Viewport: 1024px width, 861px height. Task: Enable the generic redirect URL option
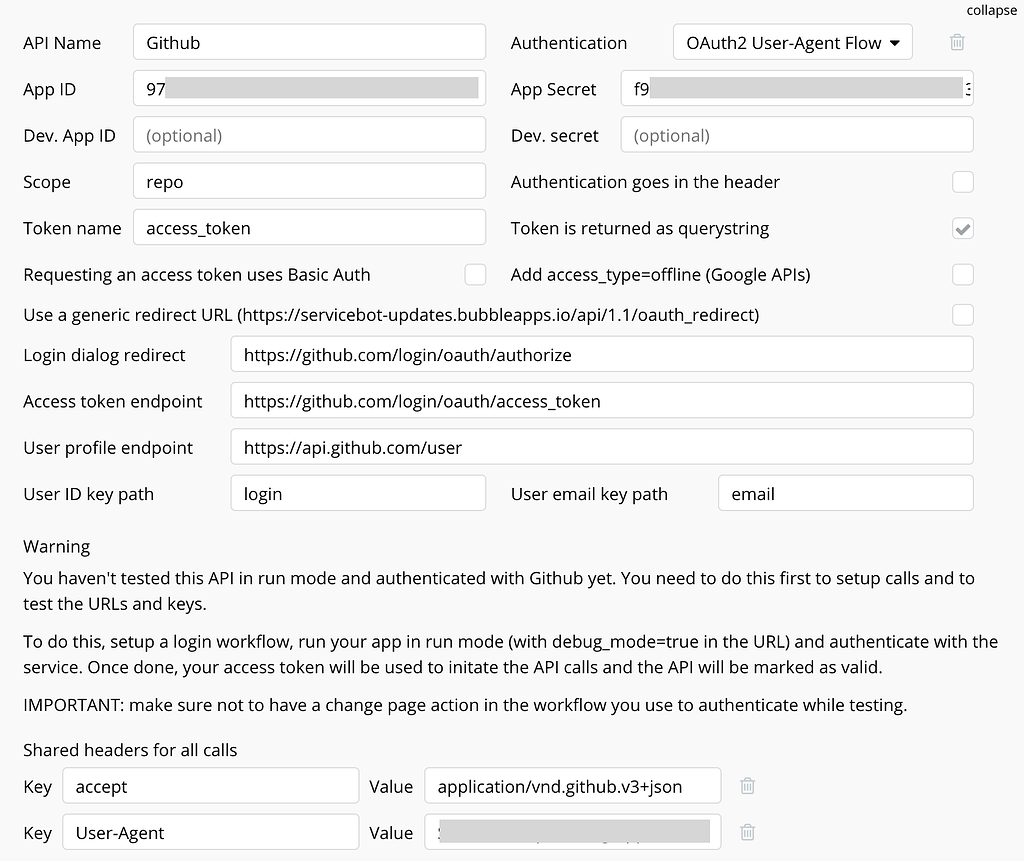coord(962,314)
